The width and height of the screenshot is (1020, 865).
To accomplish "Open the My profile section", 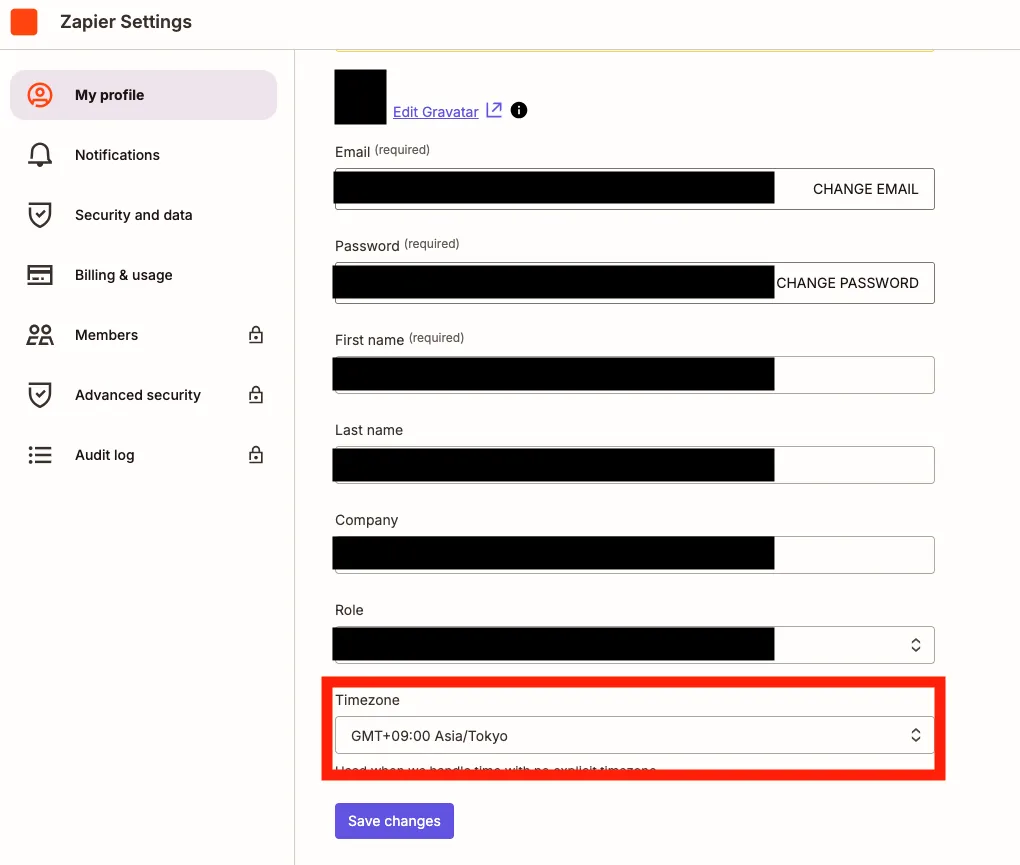I will (x=143, y=95).
